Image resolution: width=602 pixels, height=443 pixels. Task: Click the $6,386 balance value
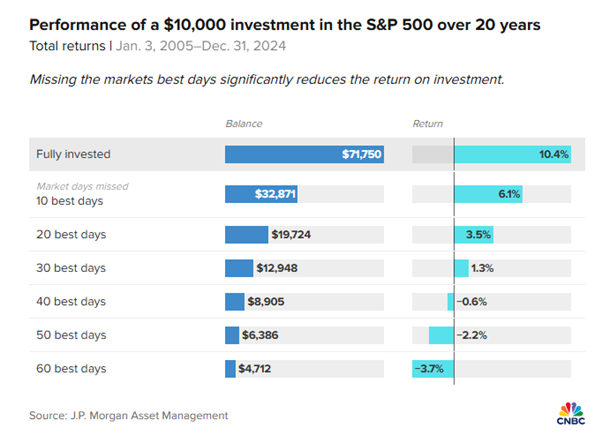[263, 335]
